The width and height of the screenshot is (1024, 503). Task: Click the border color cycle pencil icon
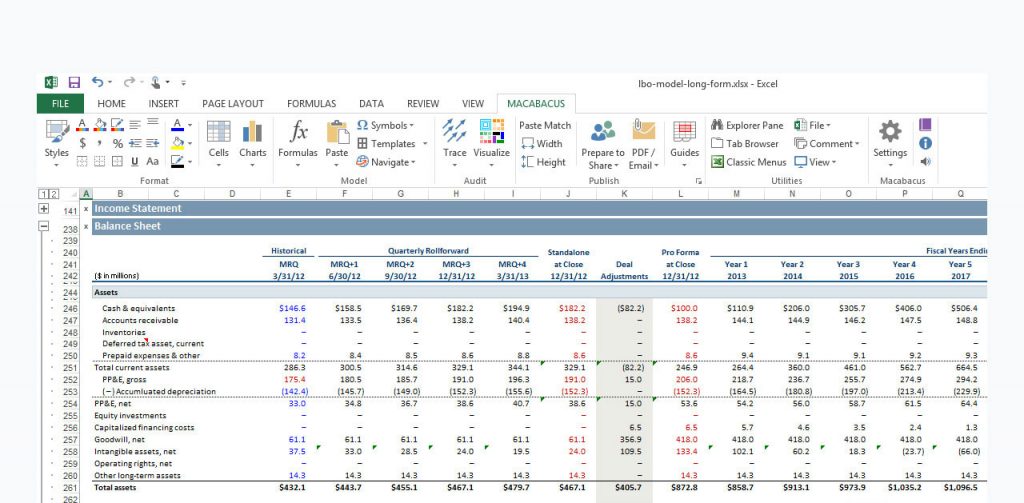118,125
